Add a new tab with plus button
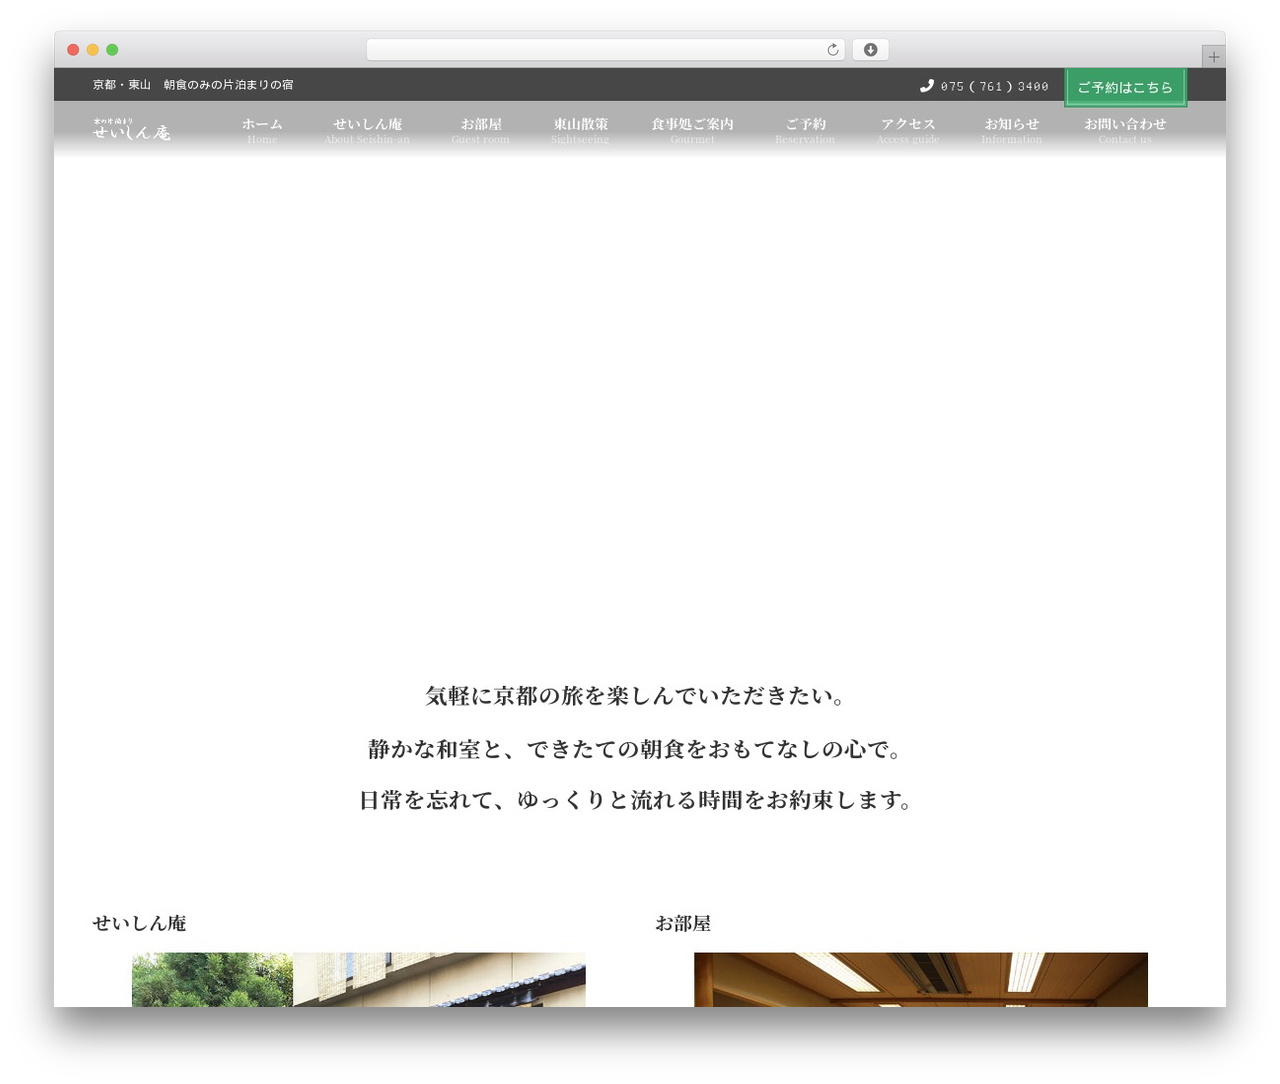The height and width of the screenshot is (1084, 1280). [1213, 57]
